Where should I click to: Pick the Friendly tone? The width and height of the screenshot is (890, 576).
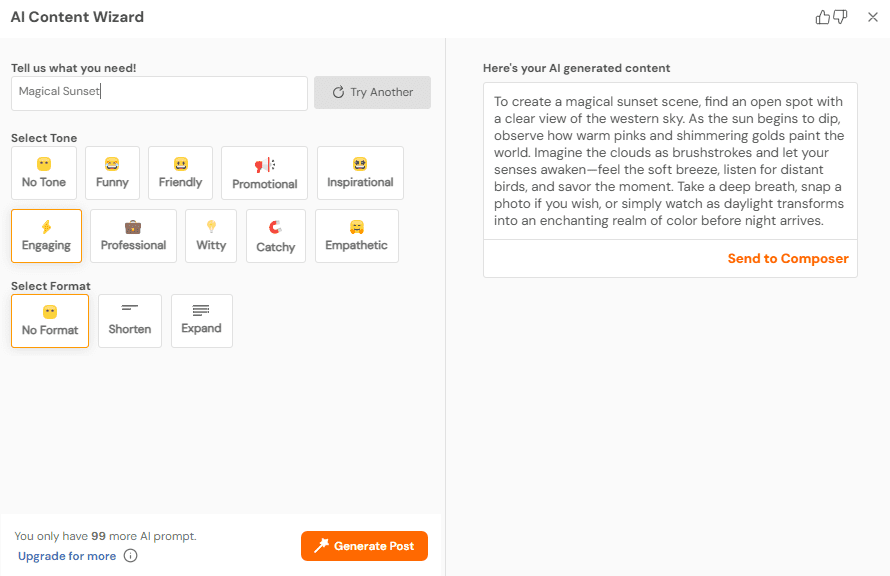click(180, 173)
